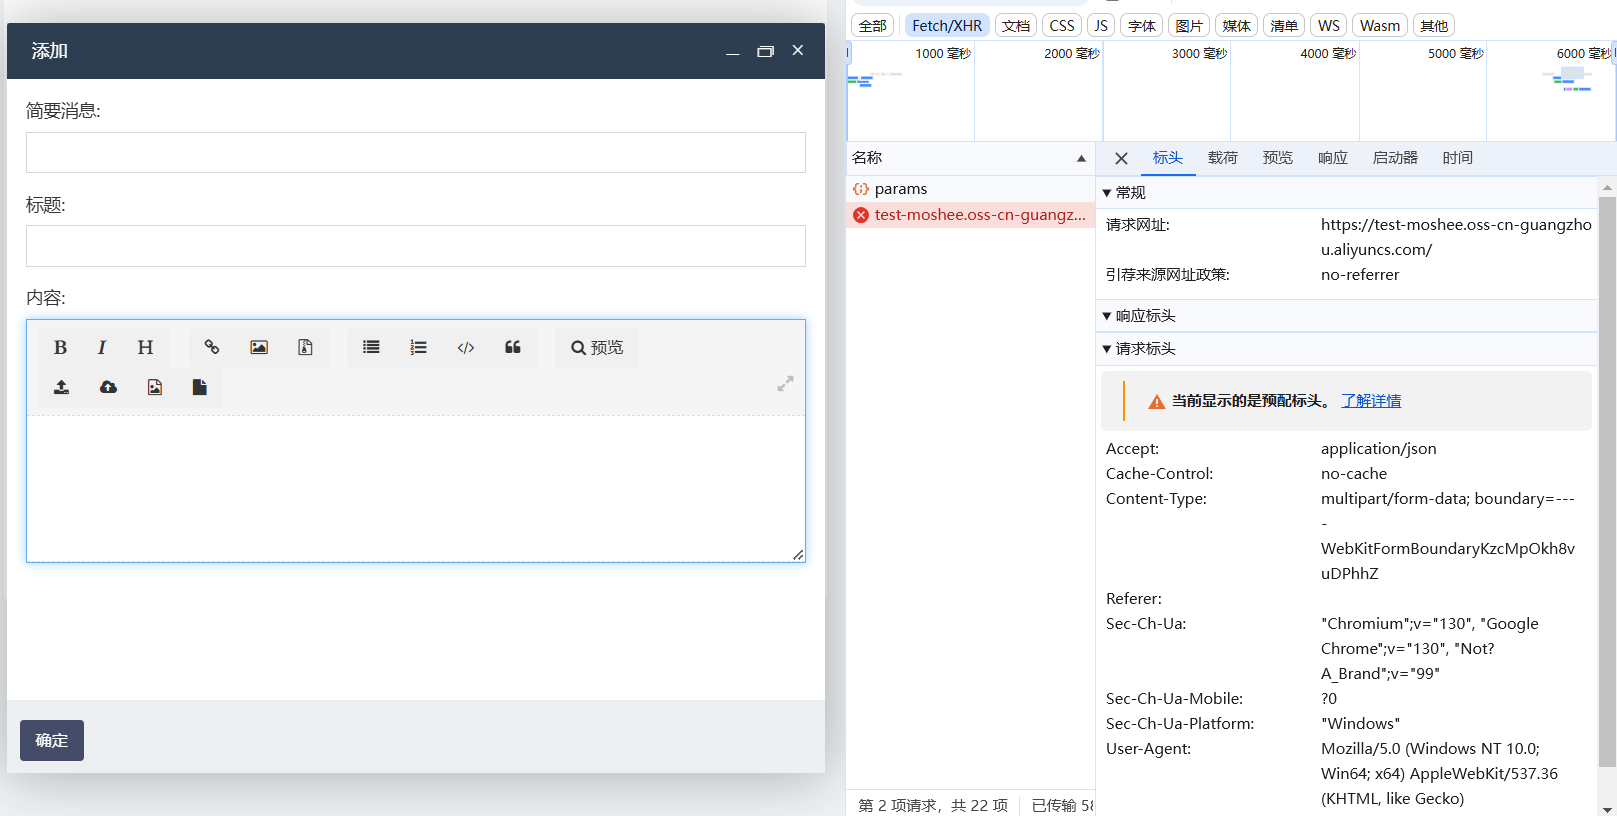Apply italic formatting in editor
This screenshot has height=816, width=1617.
tap(101, 347)
